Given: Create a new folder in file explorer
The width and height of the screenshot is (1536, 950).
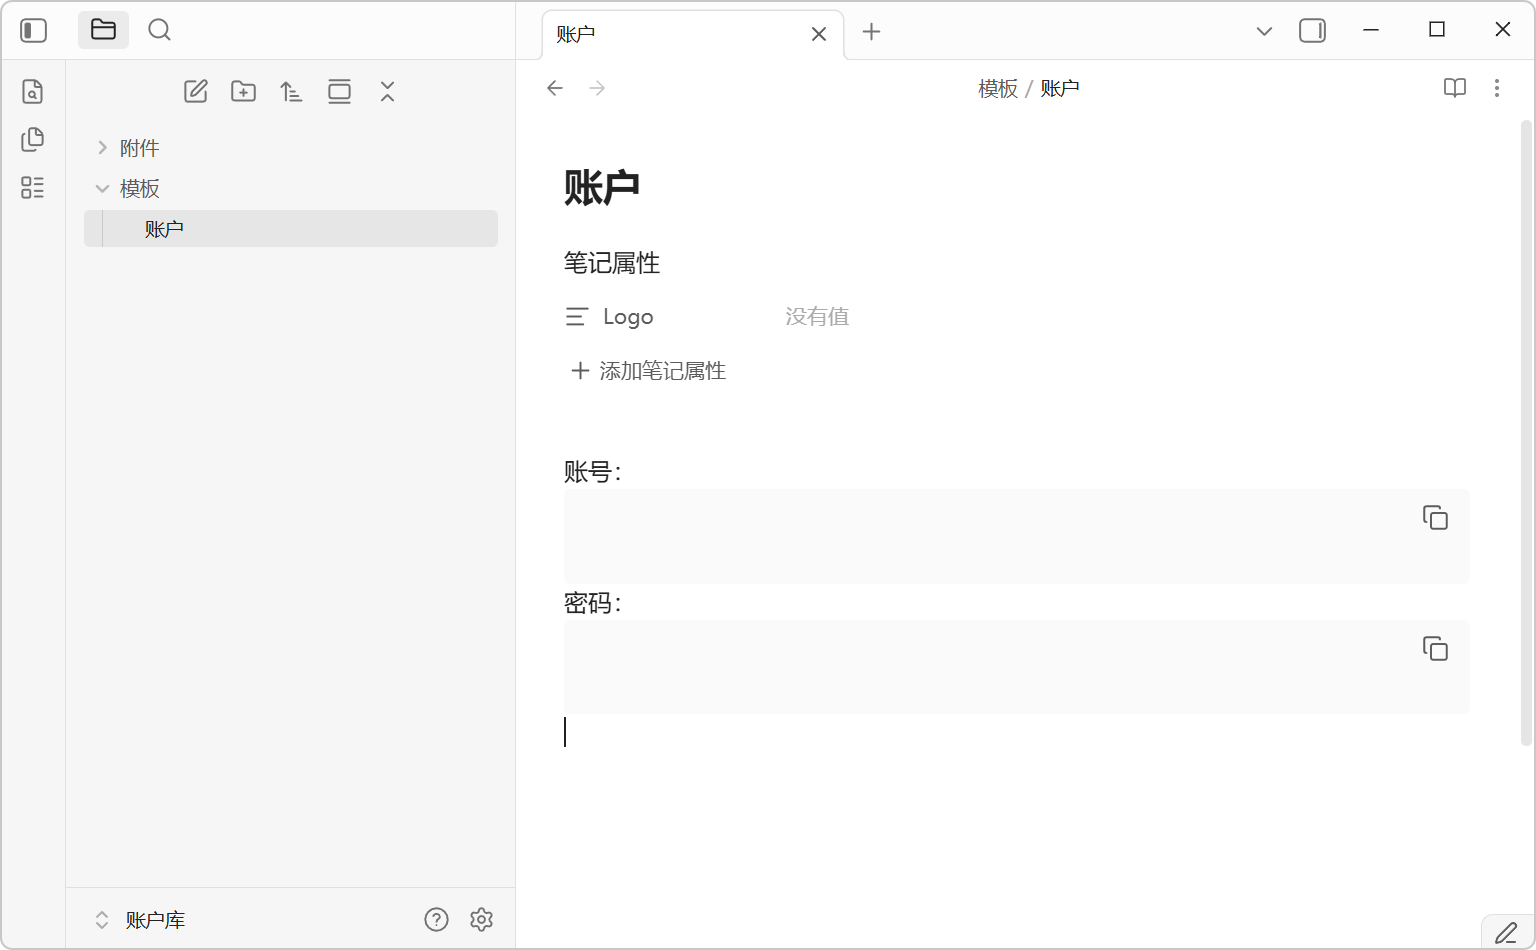Looking at the screenshot, I should [243, 92].
